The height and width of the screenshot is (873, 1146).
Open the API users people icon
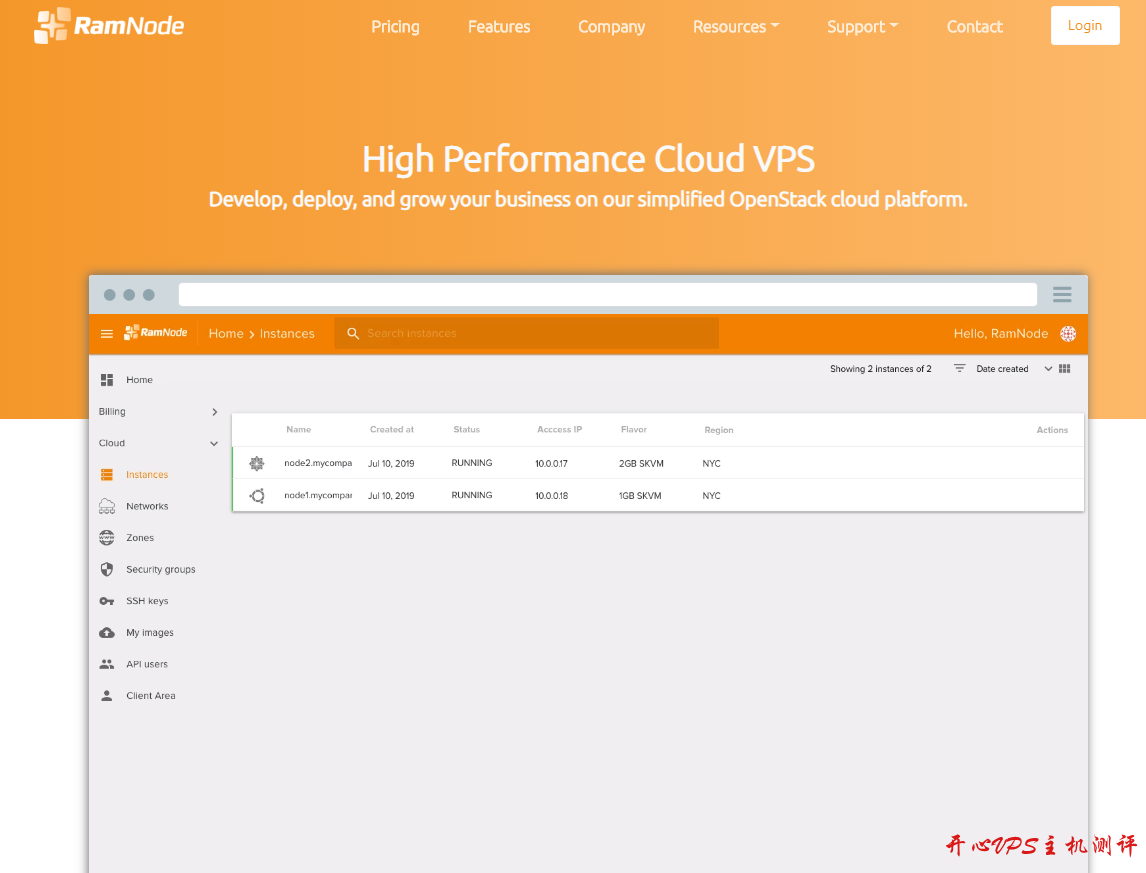pos(107,664)
